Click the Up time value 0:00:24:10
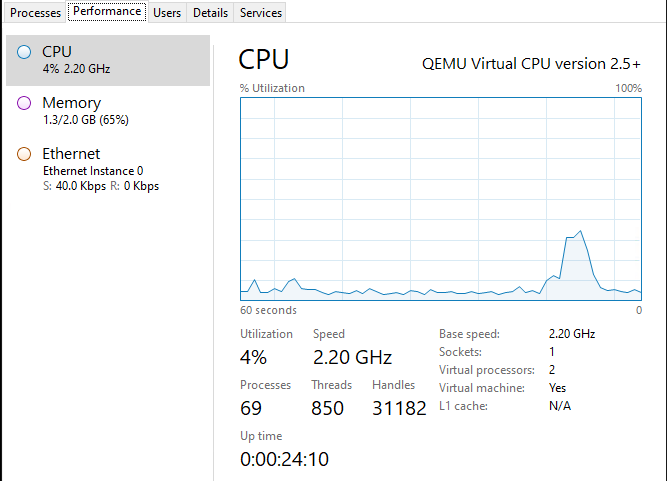The image size is (667, 481). [x=284, y=459]
